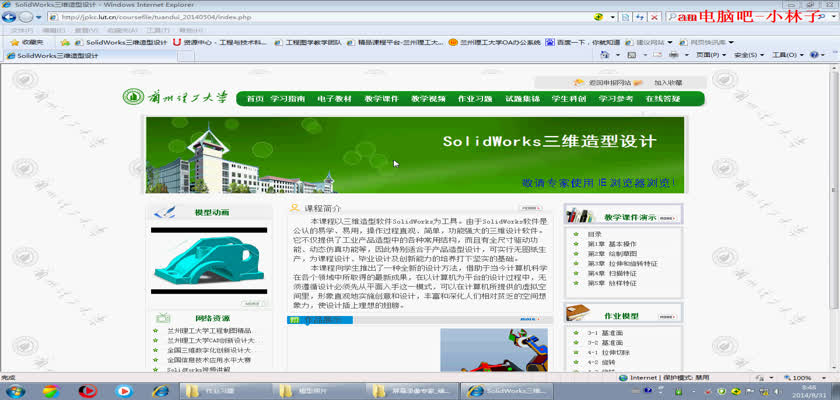Open the 工具(O) command bar menu

788,55
